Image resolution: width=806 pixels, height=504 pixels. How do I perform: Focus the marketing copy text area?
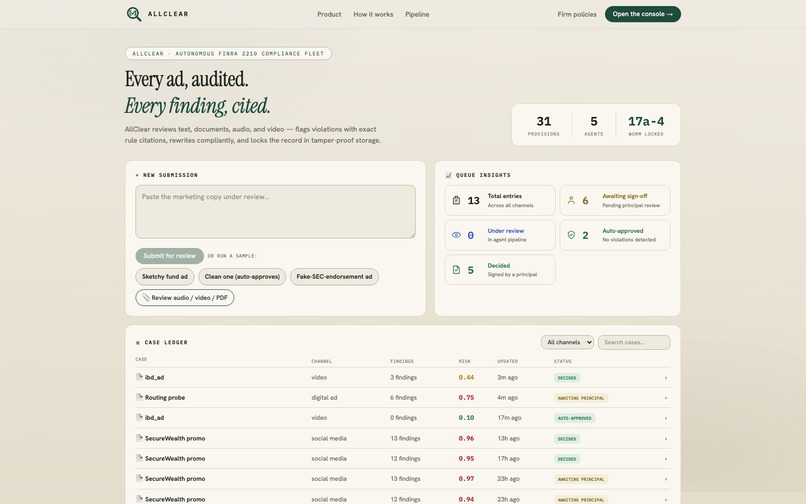tap(276, 212)
